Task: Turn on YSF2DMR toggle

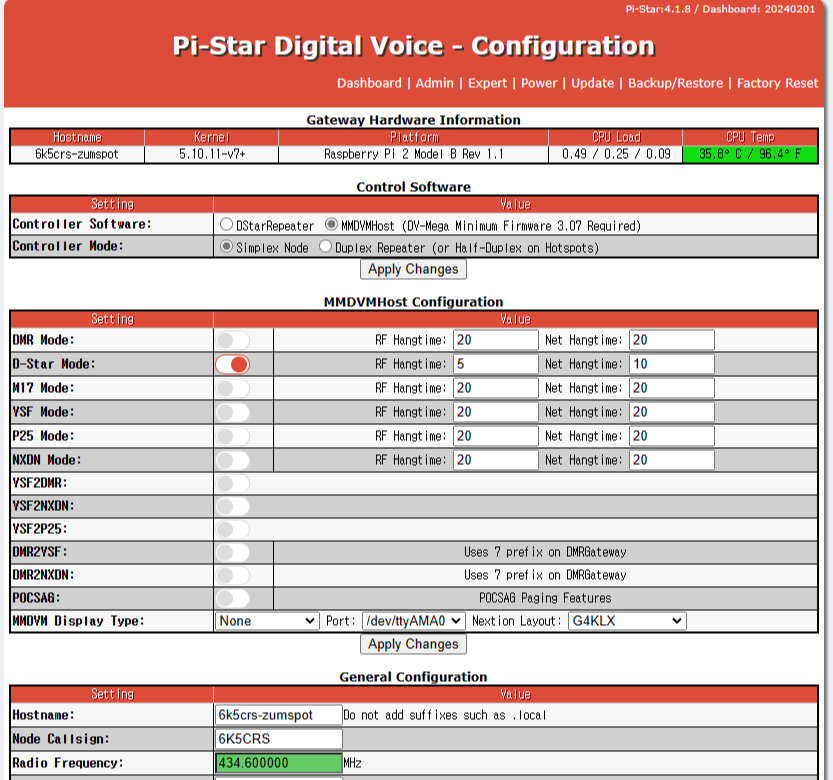Action: [x=233, y=484]
